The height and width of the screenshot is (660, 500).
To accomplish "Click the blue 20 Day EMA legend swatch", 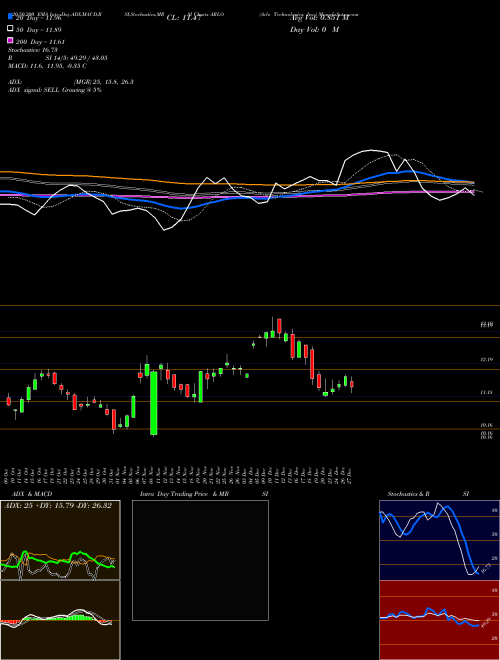I will click(x=10, y=16).
